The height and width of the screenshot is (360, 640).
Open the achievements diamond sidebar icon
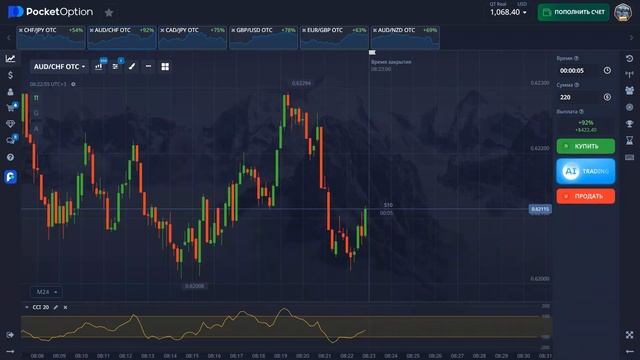[x=10, y=124]
